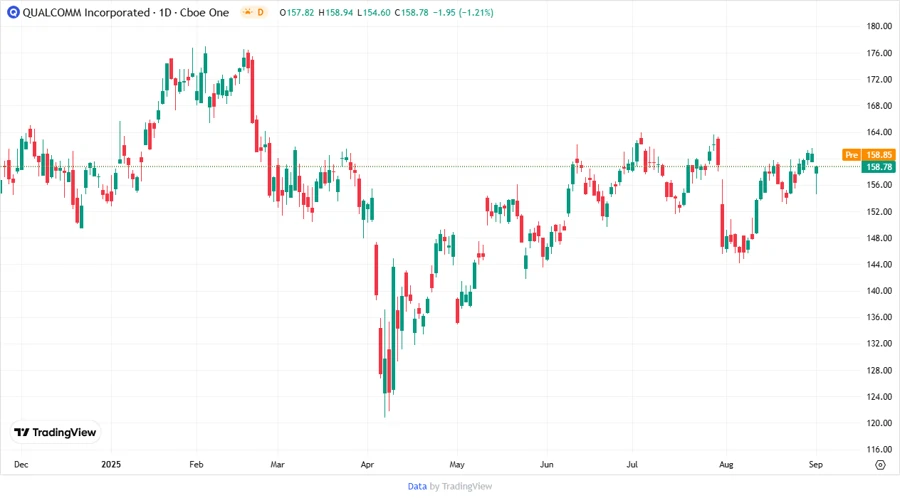Viewport: 900px width, 498px height.
Task: Click the Feb time axis label
Action: (196, 464)
